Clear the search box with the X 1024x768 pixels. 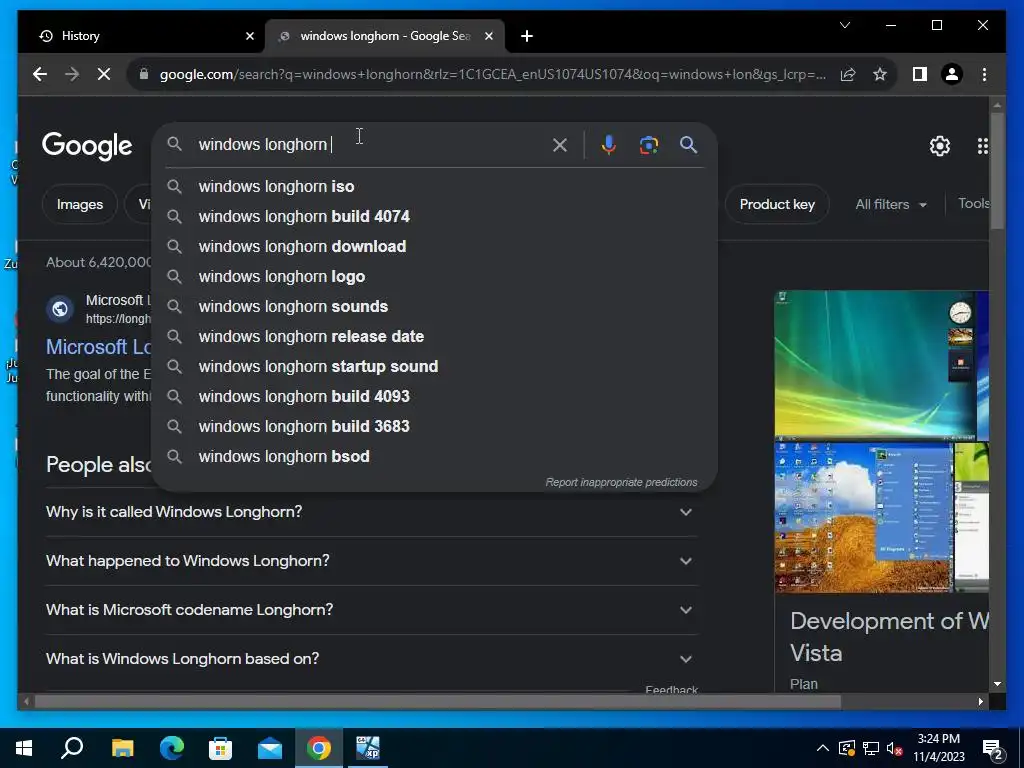pos(560,145)
